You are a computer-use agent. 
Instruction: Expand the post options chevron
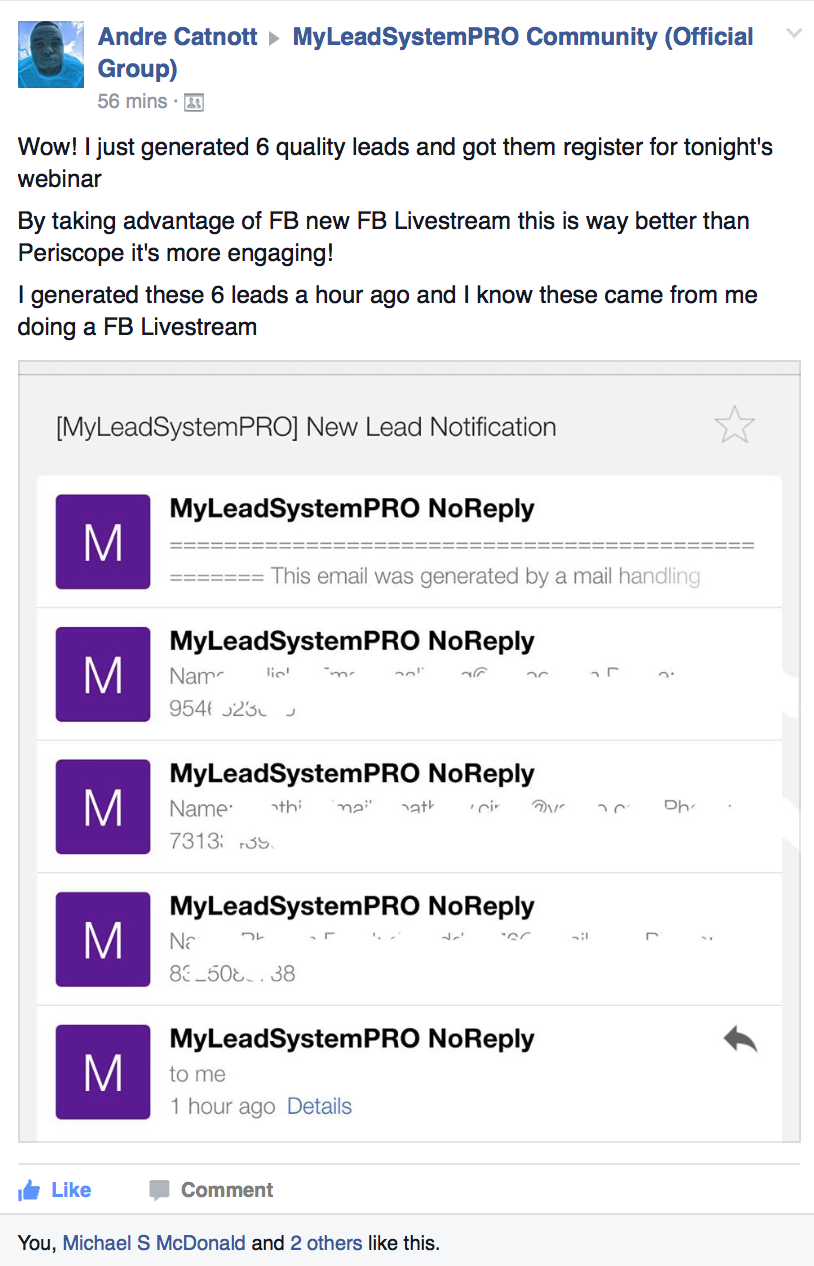click(x=794, y=34)
